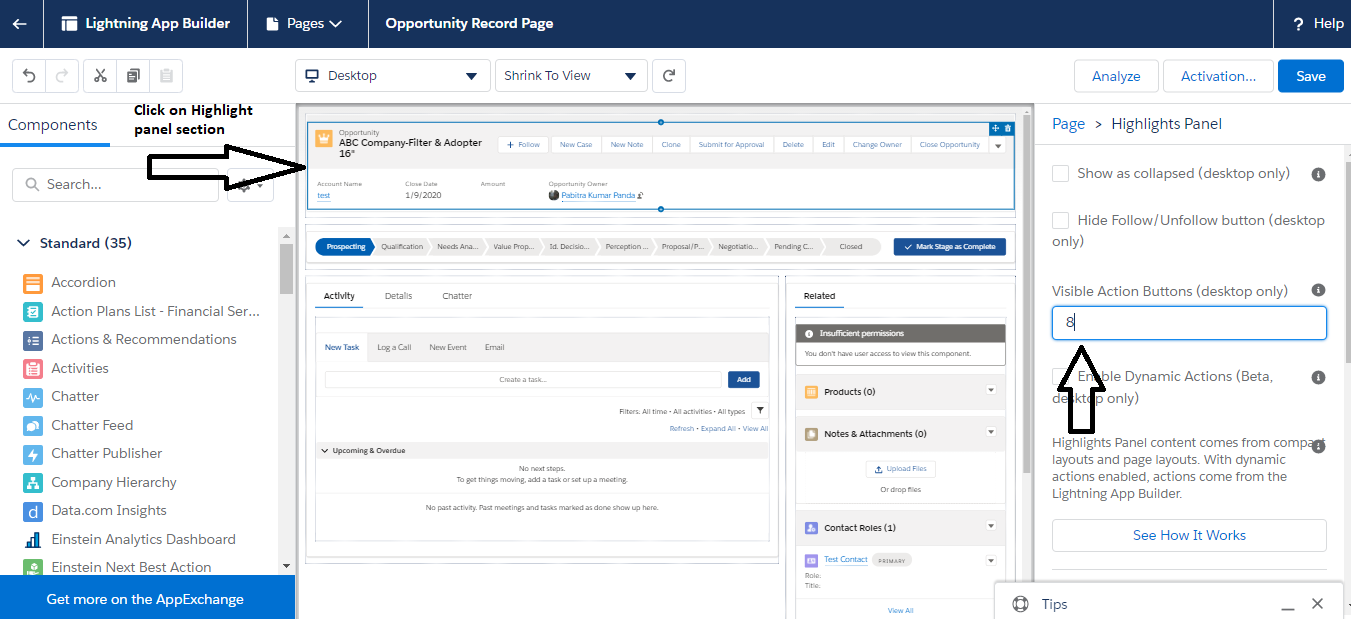This screenshot has height=619, width=1351.
Task: Switch to the Related tab
Action: (x=819, y=295)
